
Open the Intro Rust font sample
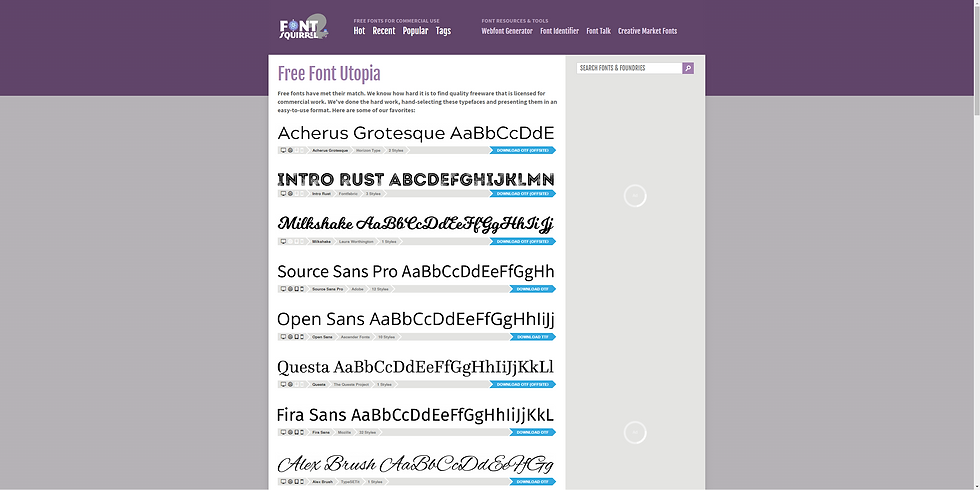(416, 179)
